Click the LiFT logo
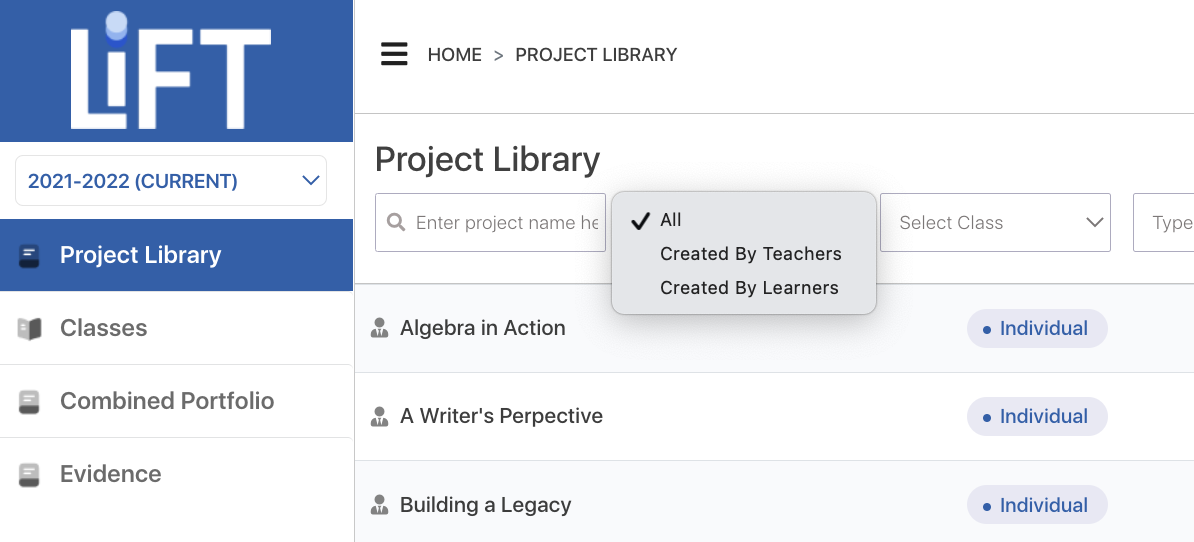1194x542 pixels. (x=171, y=70)
